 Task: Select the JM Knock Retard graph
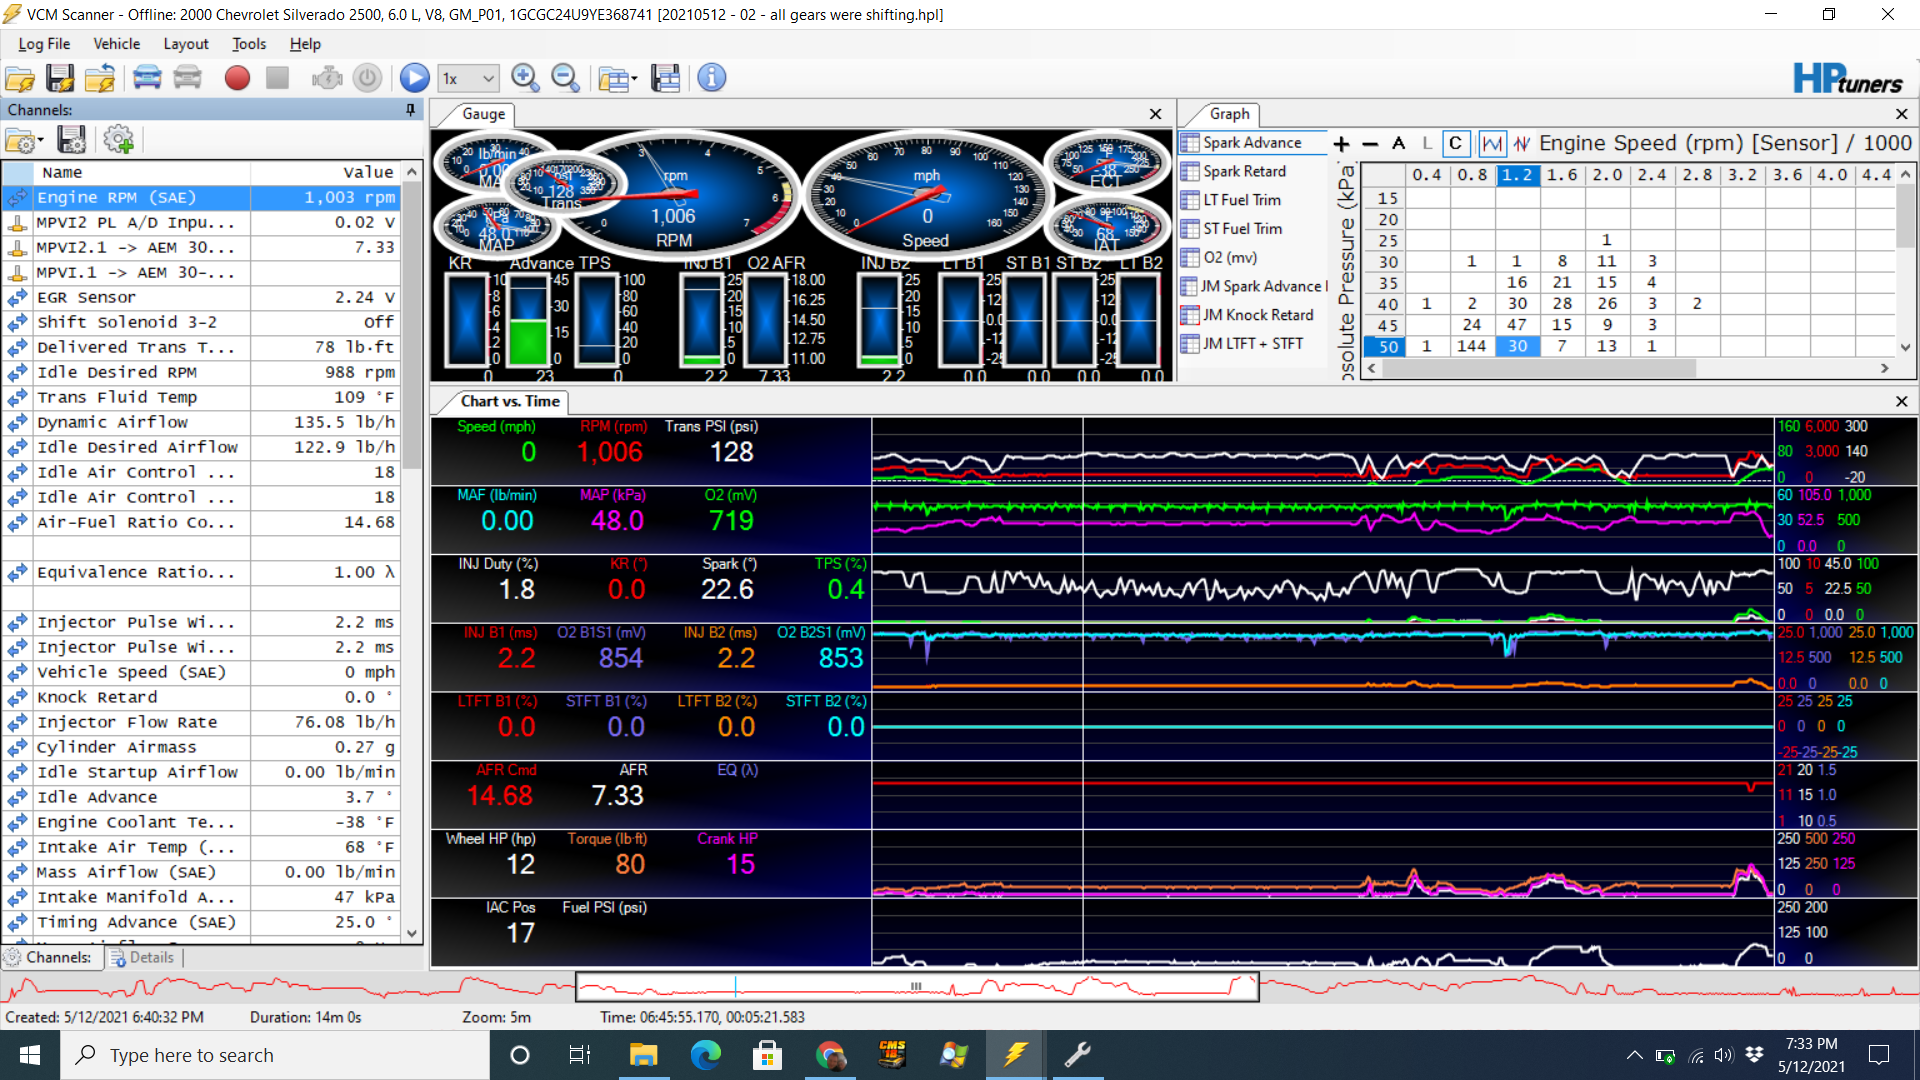pyautogui.click(x=1257, y=315)
